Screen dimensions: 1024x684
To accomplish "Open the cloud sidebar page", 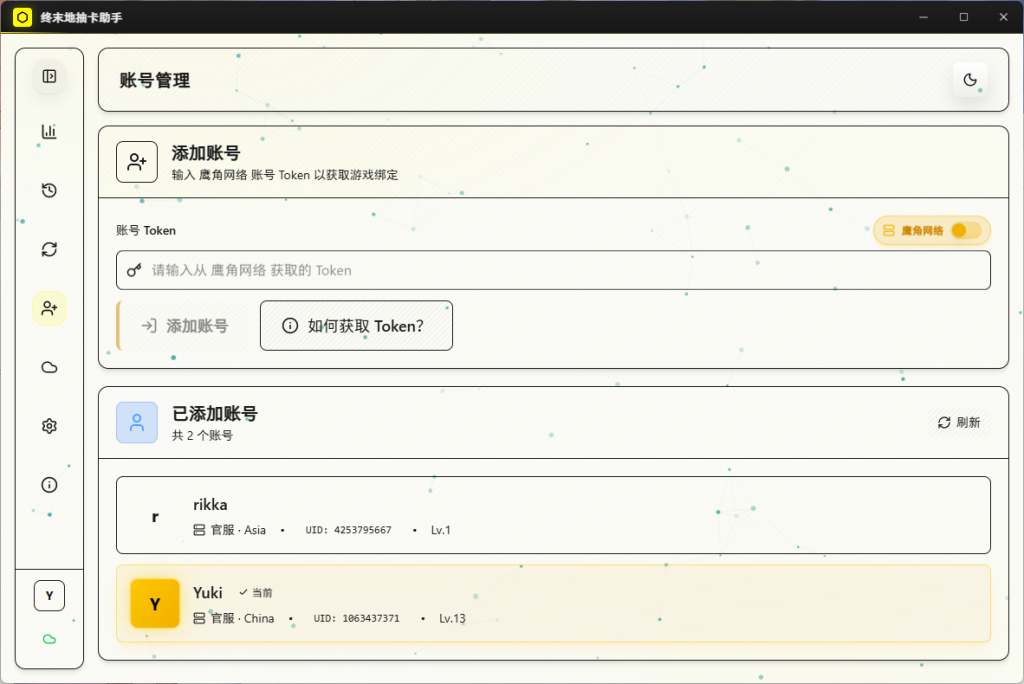I will [49, 367].
